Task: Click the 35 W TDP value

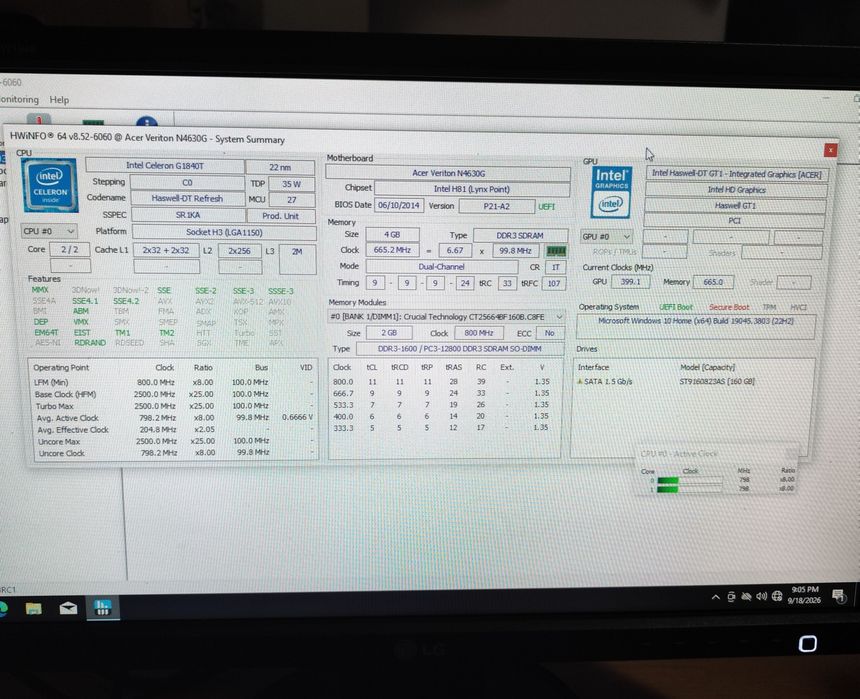Action: click(291, 184)
